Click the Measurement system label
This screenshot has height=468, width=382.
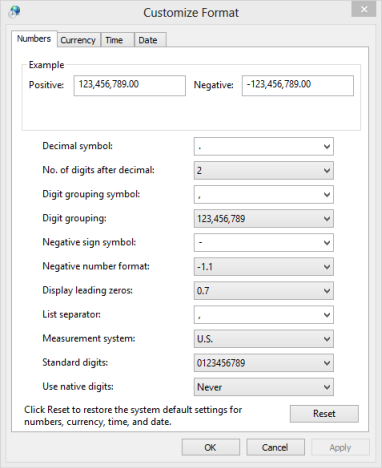tap(89, 338)
